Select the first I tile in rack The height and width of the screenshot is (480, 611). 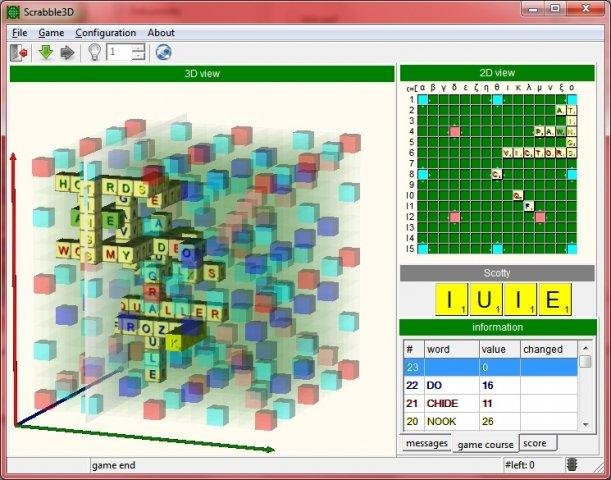click(451, 299)
